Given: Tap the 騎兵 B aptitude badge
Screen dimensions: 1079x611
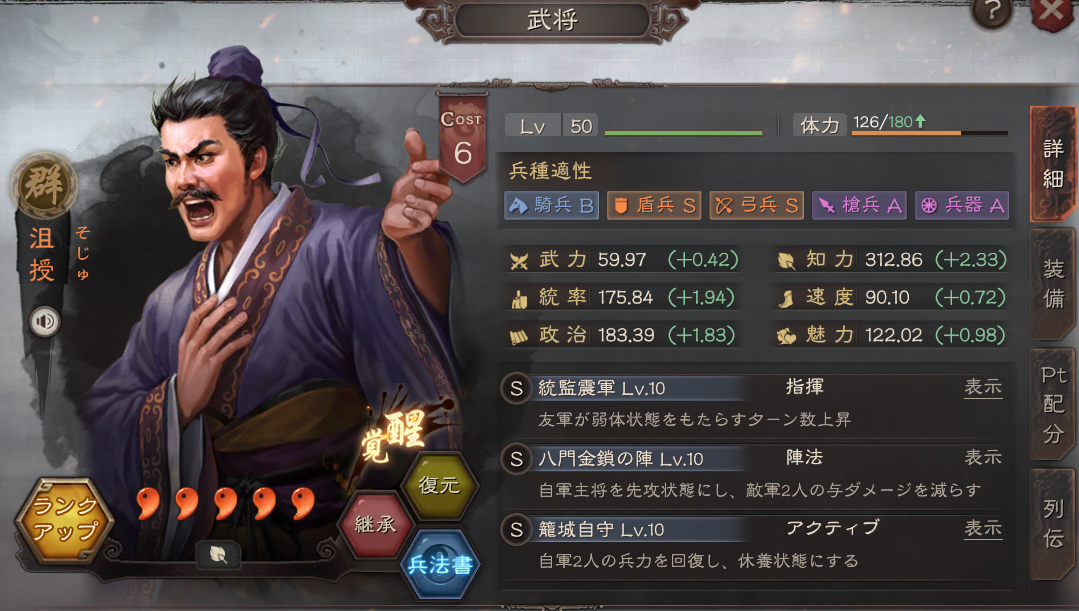Looking at the screenshot, I should coord(551,205).
